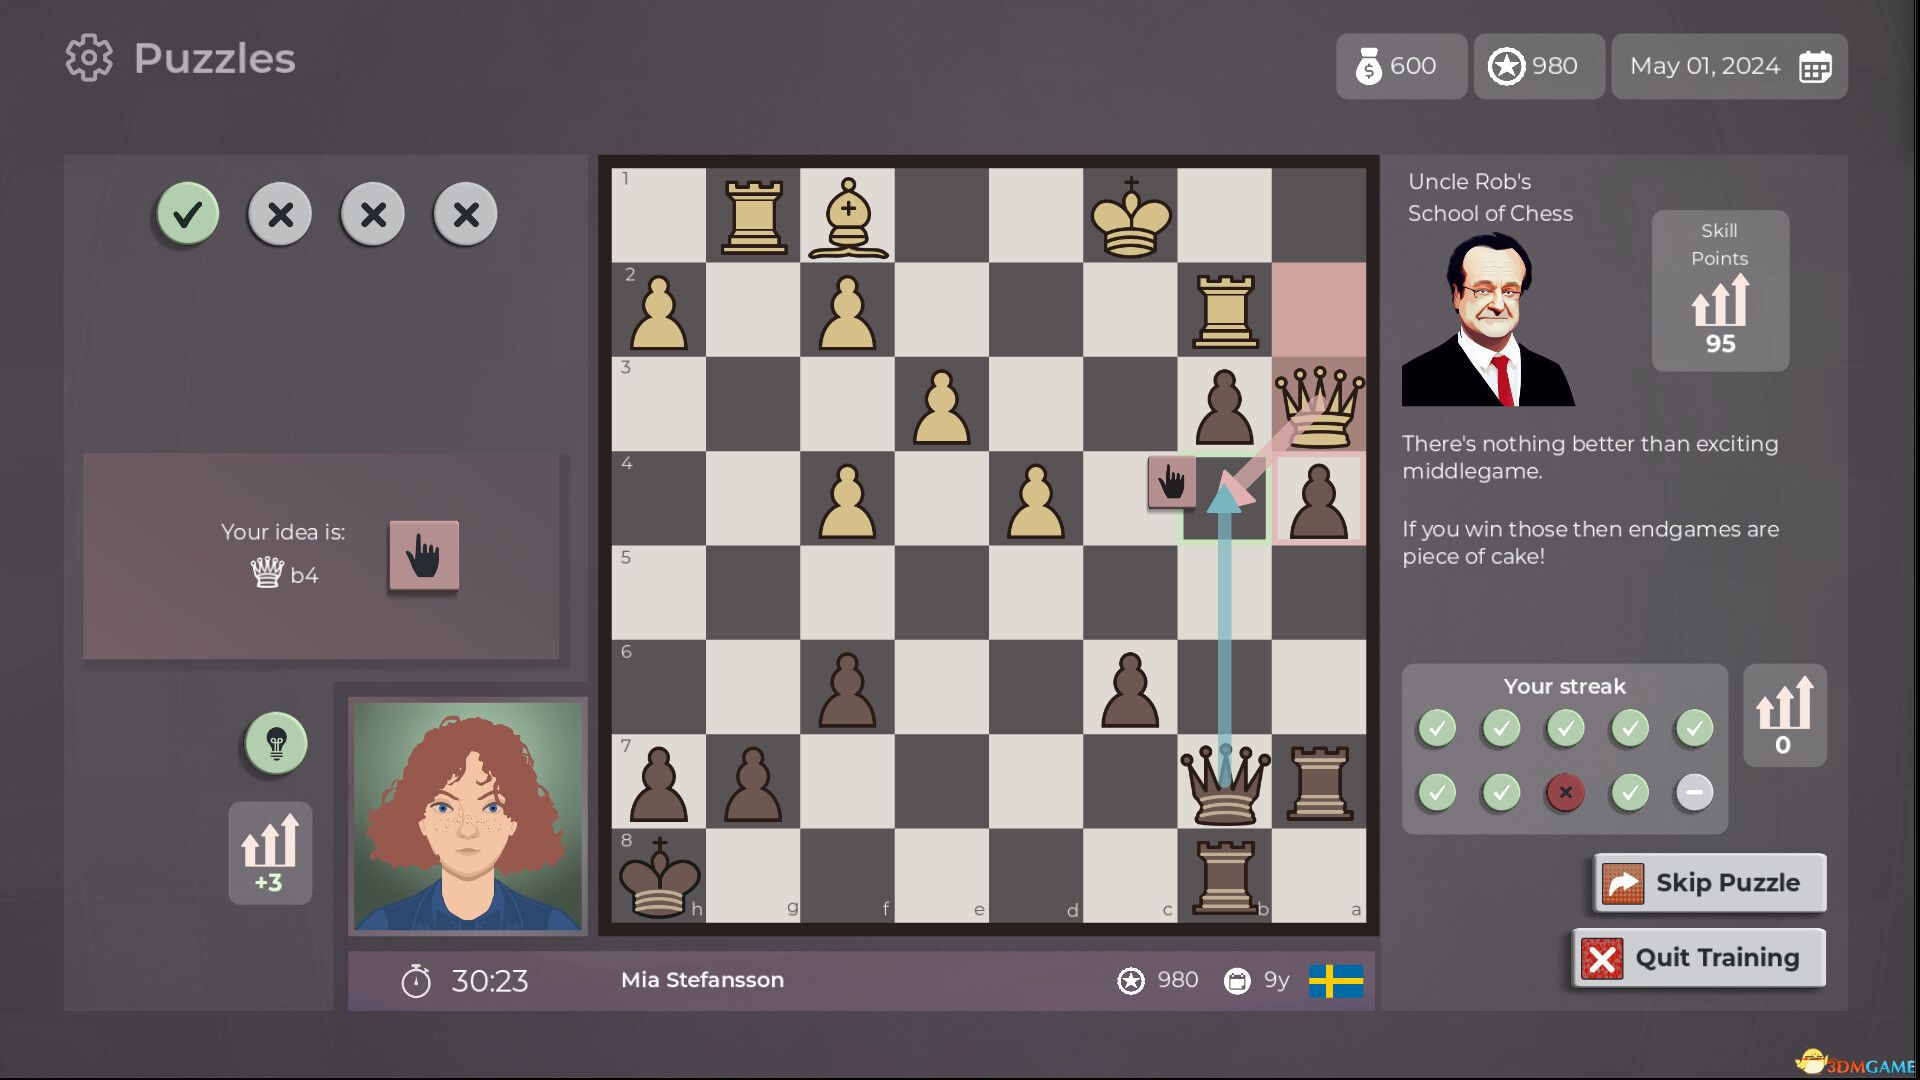Screen dimensions: 1920x1080
Task: Click the Swedish flag icon
Action: pos(1336,980)
